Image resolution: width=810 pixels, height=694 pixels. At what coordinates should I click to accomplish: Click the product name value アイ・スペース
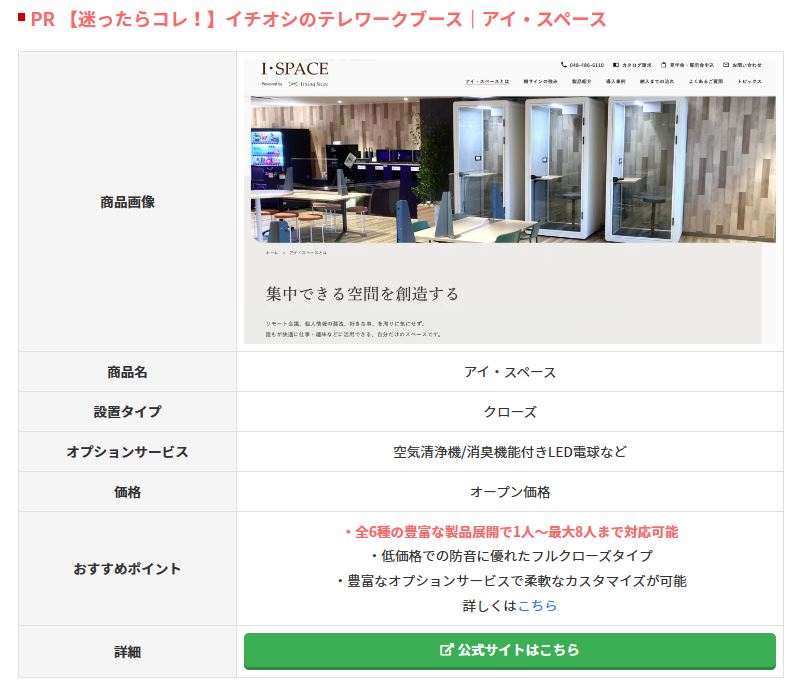pyautogui.click(x=510, y=372)
